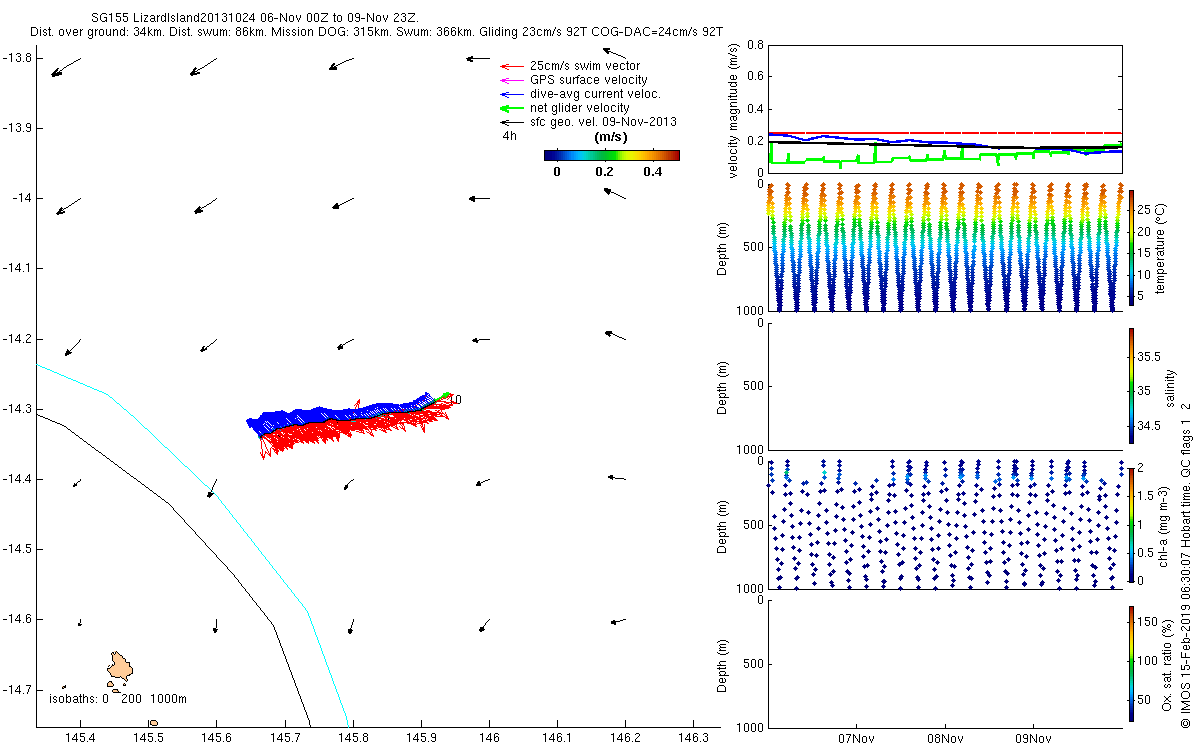
Task: Click the '-13.9' latitude tick
Action: coord(18,128)
